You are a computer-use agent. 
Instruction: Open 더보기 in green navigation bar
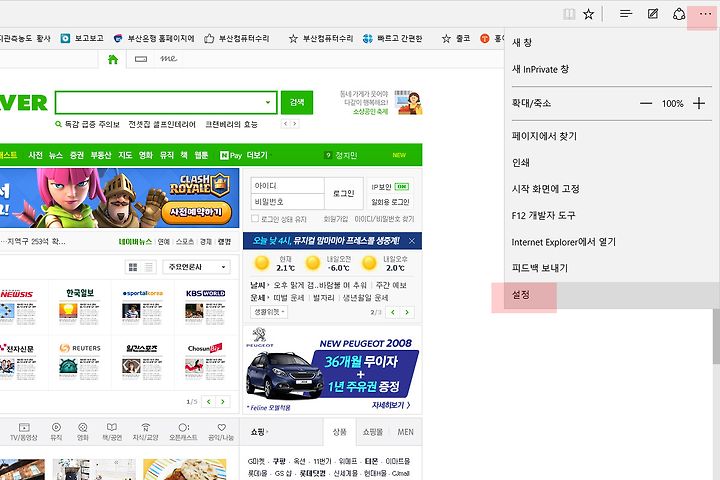pos(257,155)
